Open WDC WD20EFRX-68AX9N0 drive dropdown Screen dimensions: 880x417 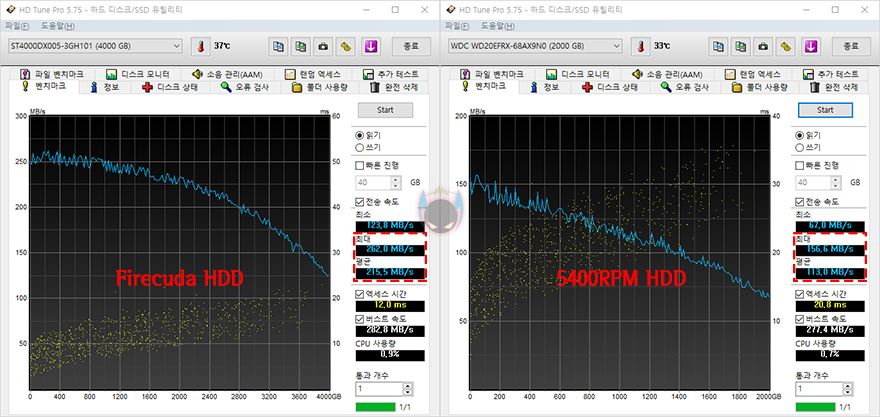(535, 46)
